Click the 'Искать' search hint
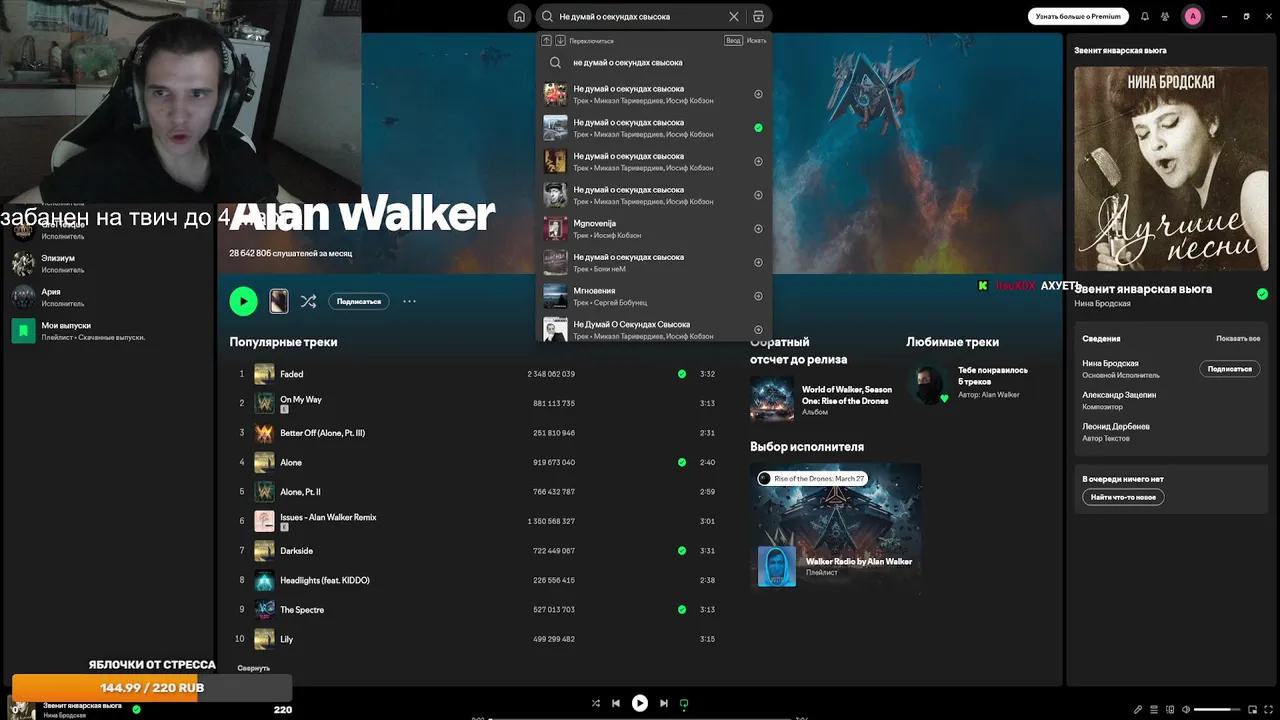The width and height of the screenshot is (1280, 720). [756, 41]
